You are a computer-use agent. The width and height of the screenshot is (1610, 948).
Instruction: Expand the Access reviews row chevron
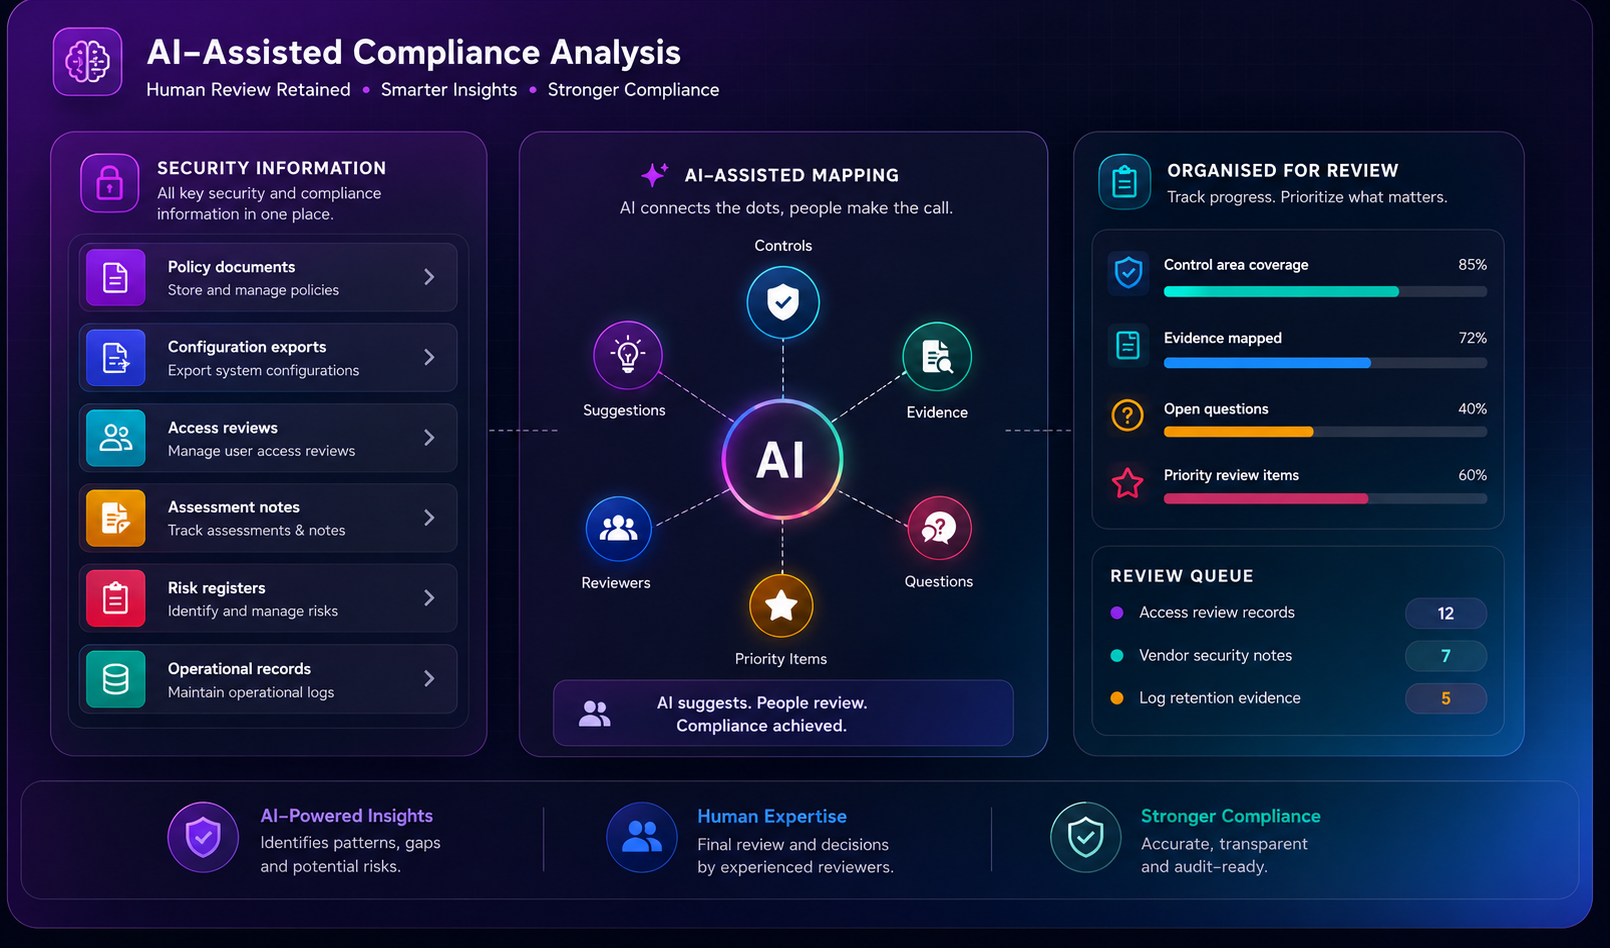coord(429,438)
